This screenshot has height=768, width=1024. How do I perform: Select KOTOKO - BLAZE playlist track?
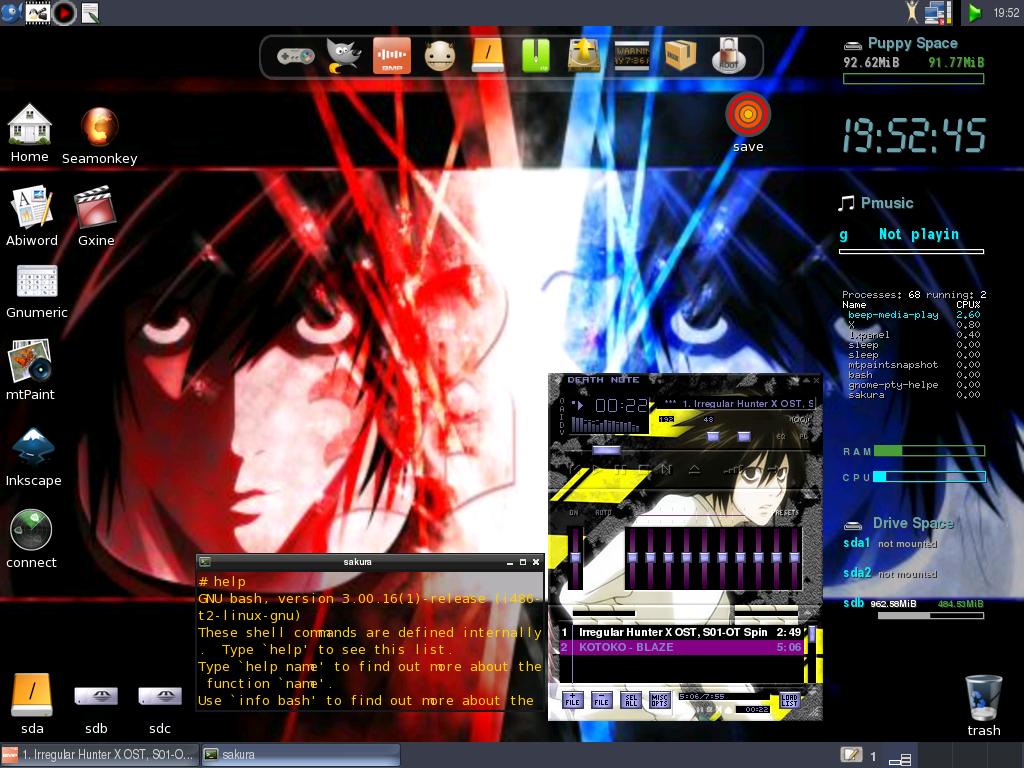click(x=681, y=647)
